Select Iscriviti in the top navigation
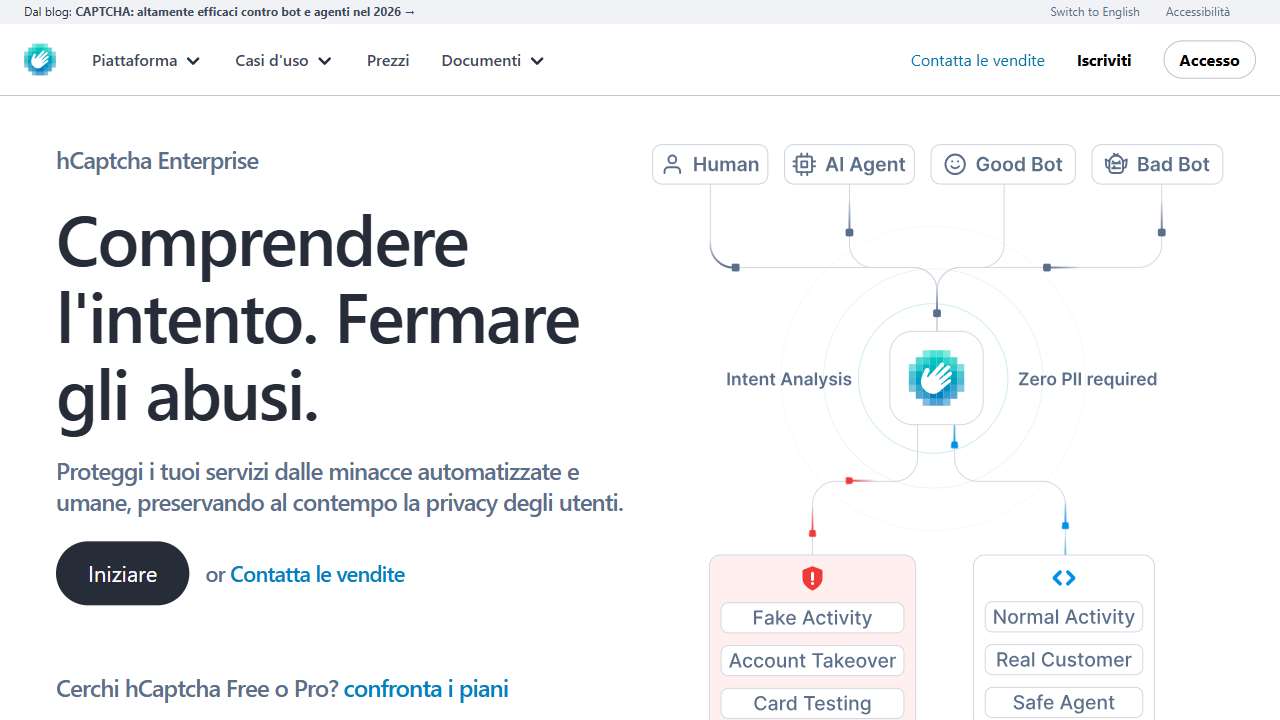The height and width of the screenshot is (720, 1280). pyautogui.click(x=1104, y=61)
